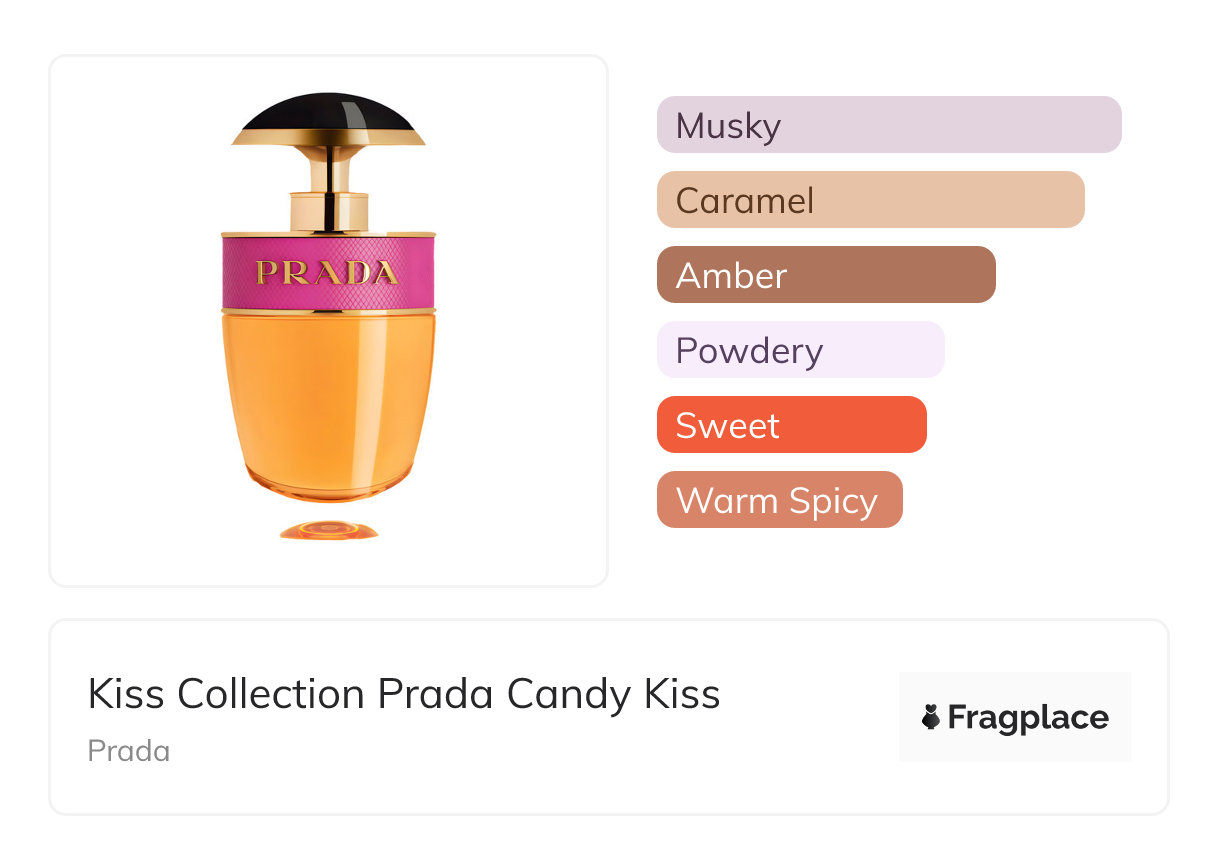The image size is (1218, 864).
Task: Click the word "Prada" inside the fragrance title
Action: coord(436,694)
